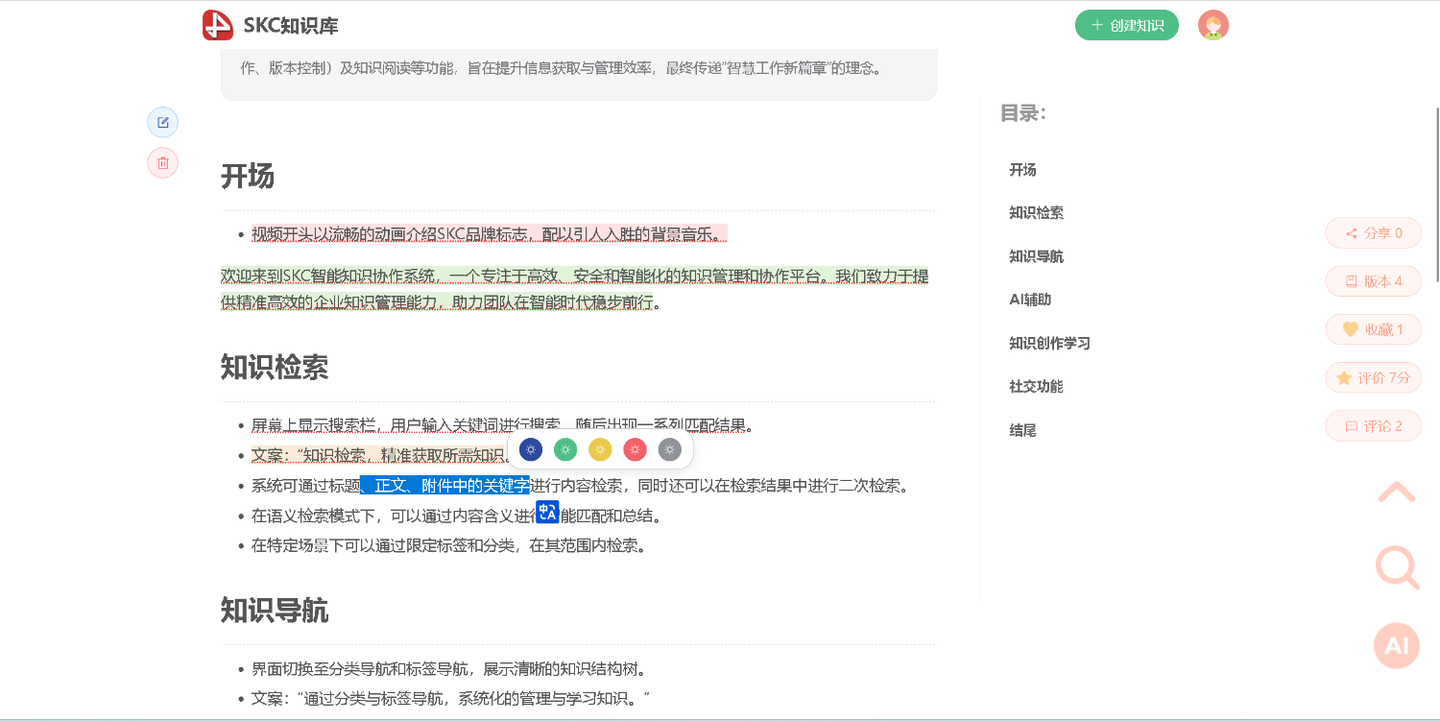Click the 知识导航 section heading in the document
The image size is (1440, 721).
pyautogui.click(x=274, y=610)
